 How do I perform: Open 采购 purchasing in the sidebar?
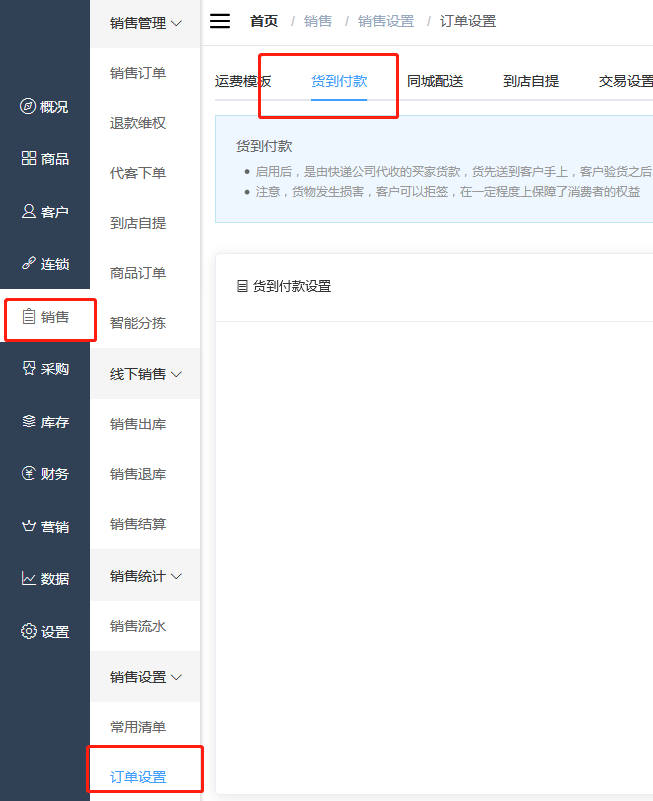click(44, 368)
